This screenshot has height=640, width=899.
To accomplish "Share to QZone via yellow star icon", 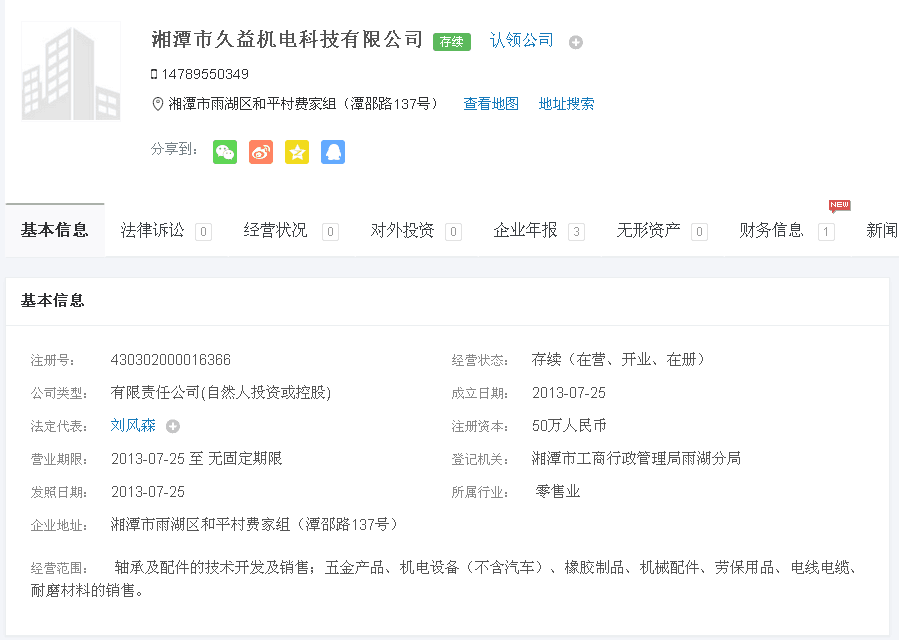I will [x=297, y=152].
